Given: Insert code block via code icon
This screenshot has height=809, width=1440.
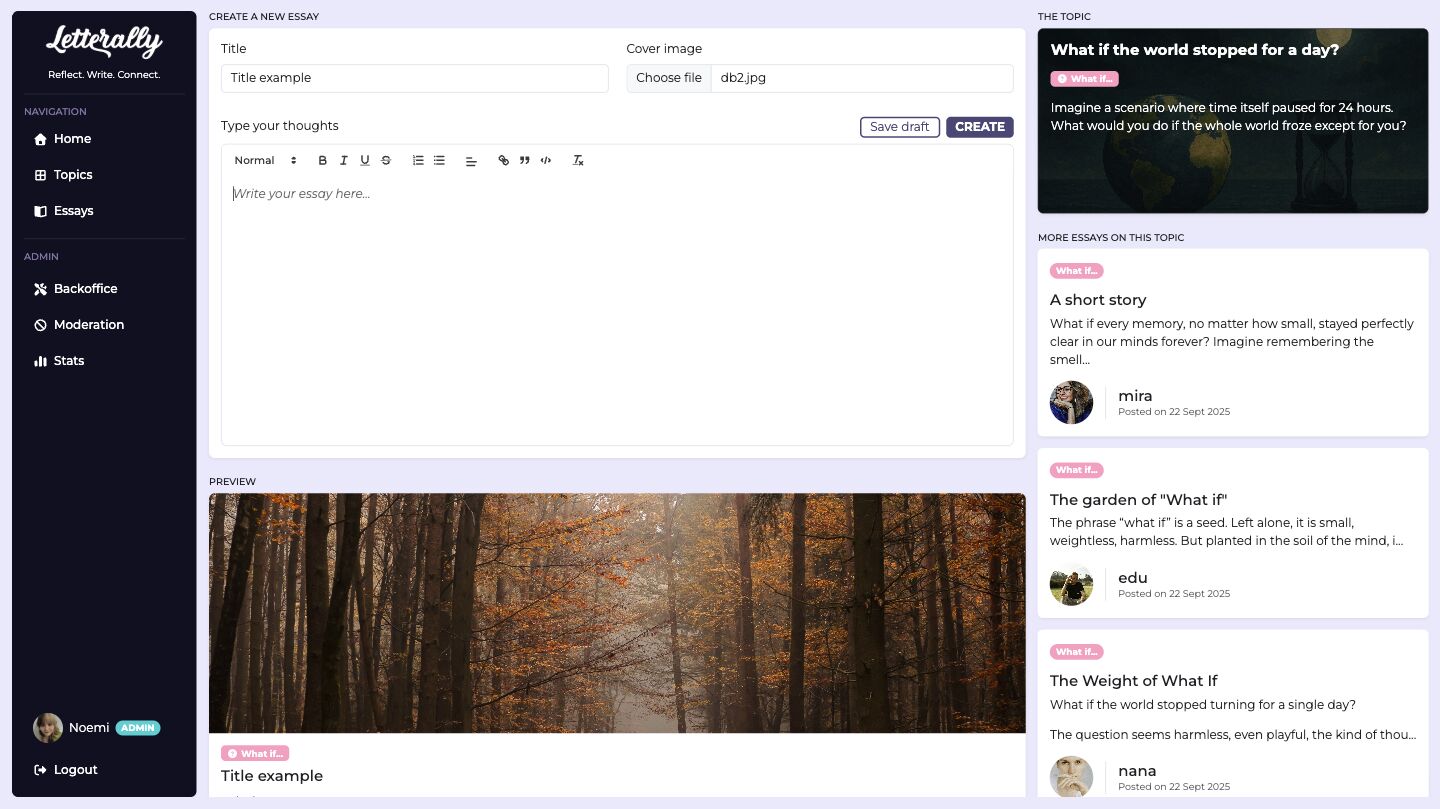Looking at the screenshot, I should [545, 160].
